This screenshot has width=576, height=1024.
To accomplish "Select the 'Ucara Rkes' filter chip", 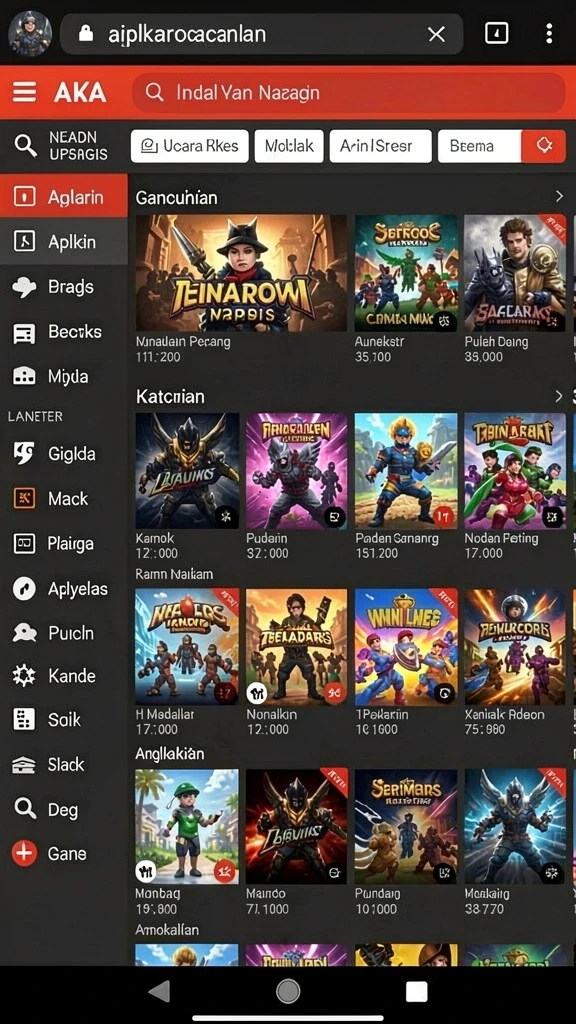I will click(189, 146).
